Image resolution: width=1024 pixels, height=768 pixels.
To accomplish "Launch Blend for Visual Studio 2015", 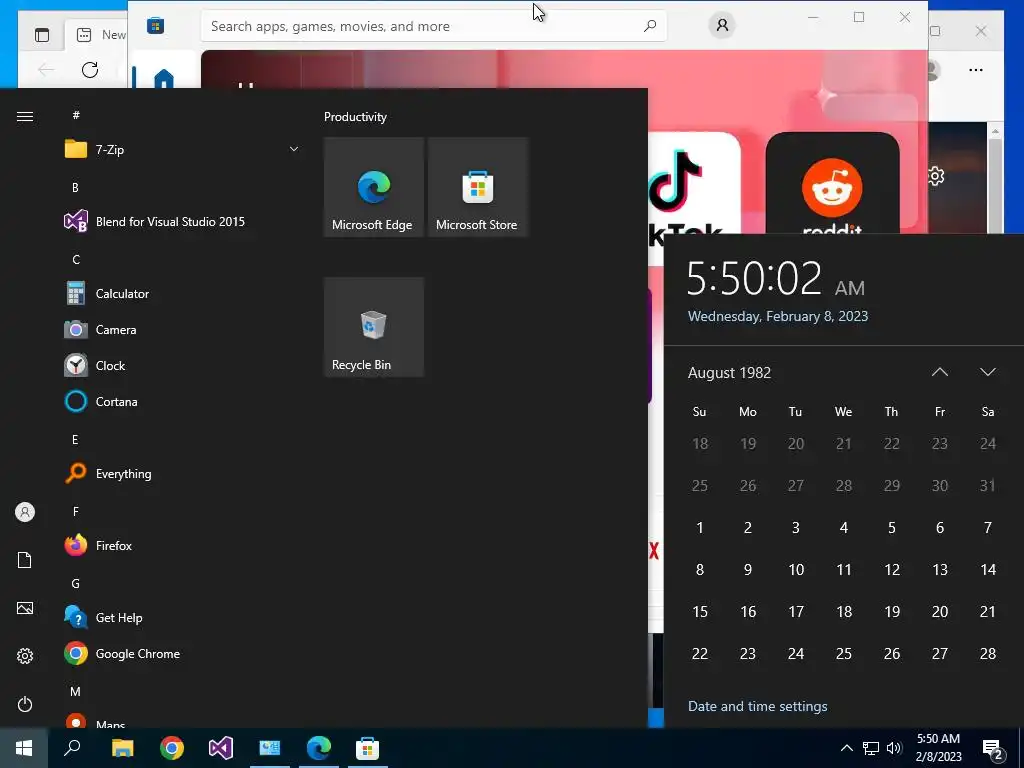I will (x=182, y=221).
